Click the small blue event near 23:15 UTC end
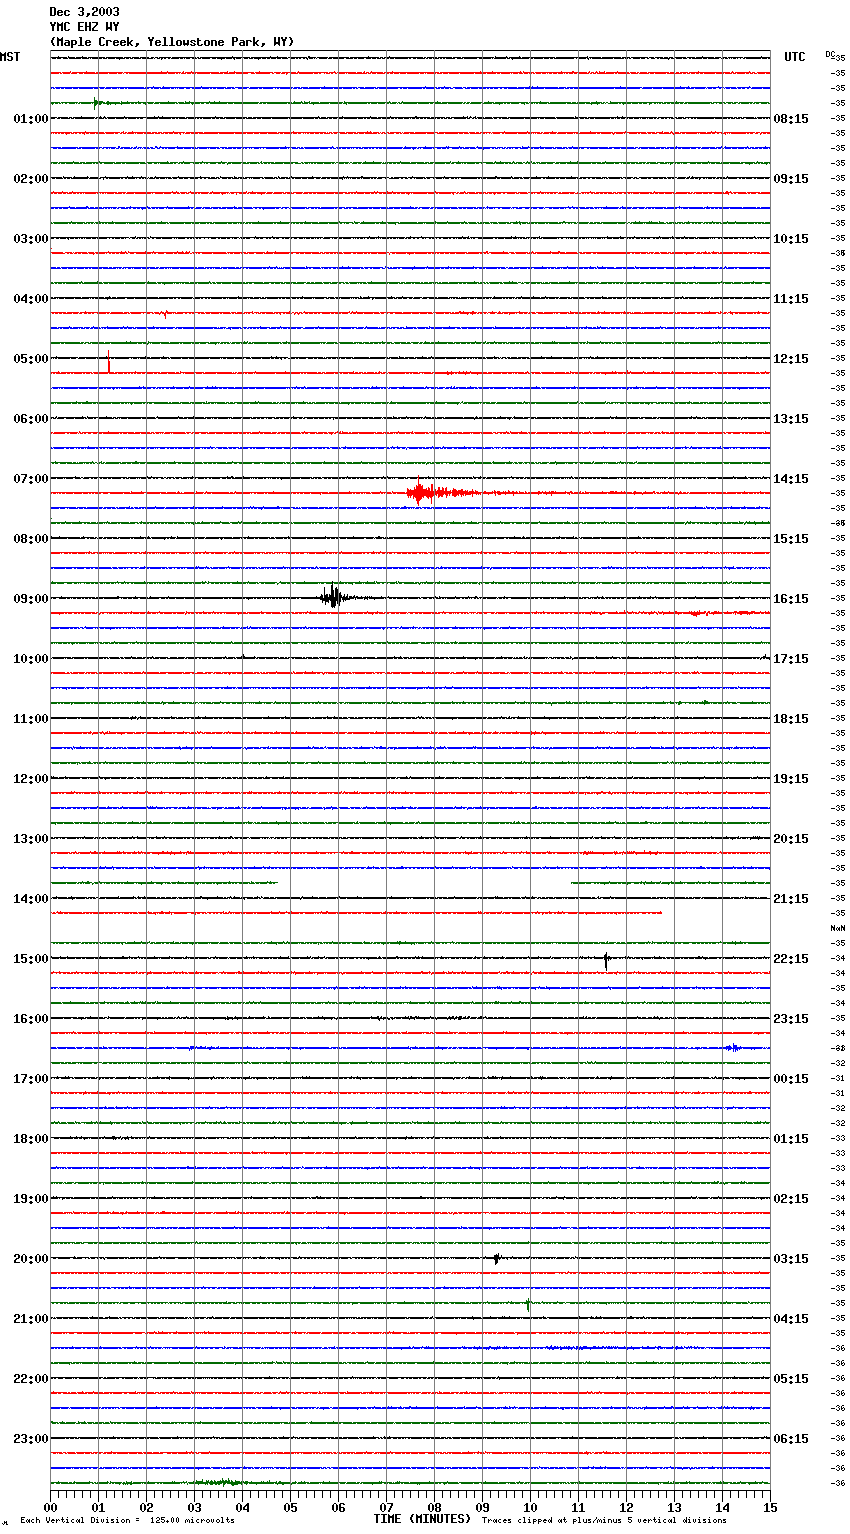This screenshot has width=850, height=1534. tap(733, 1048)
